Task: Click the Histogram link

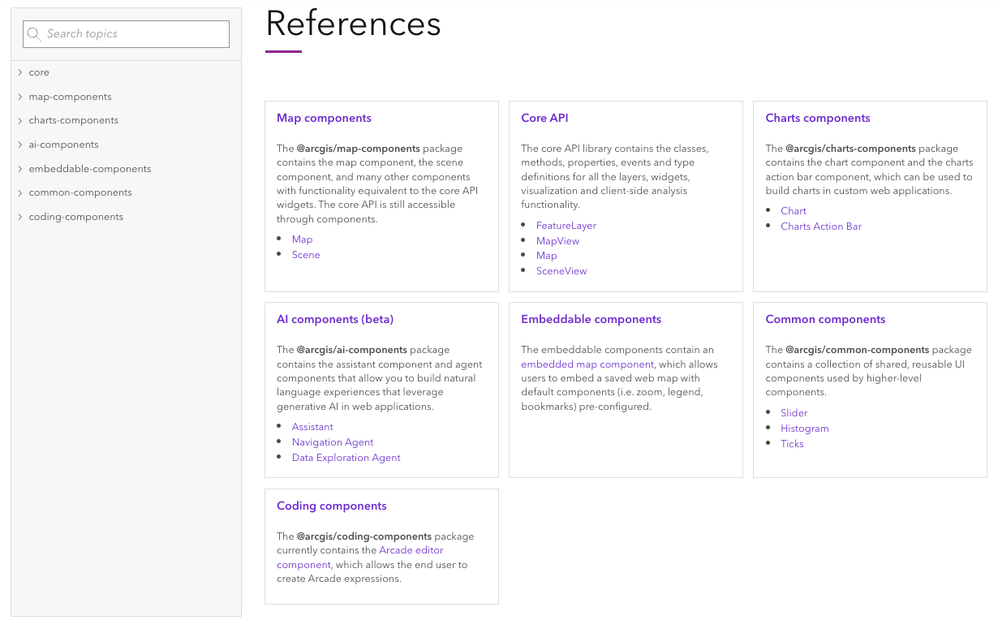Action: pyautogui.click(x=805, y=428)
